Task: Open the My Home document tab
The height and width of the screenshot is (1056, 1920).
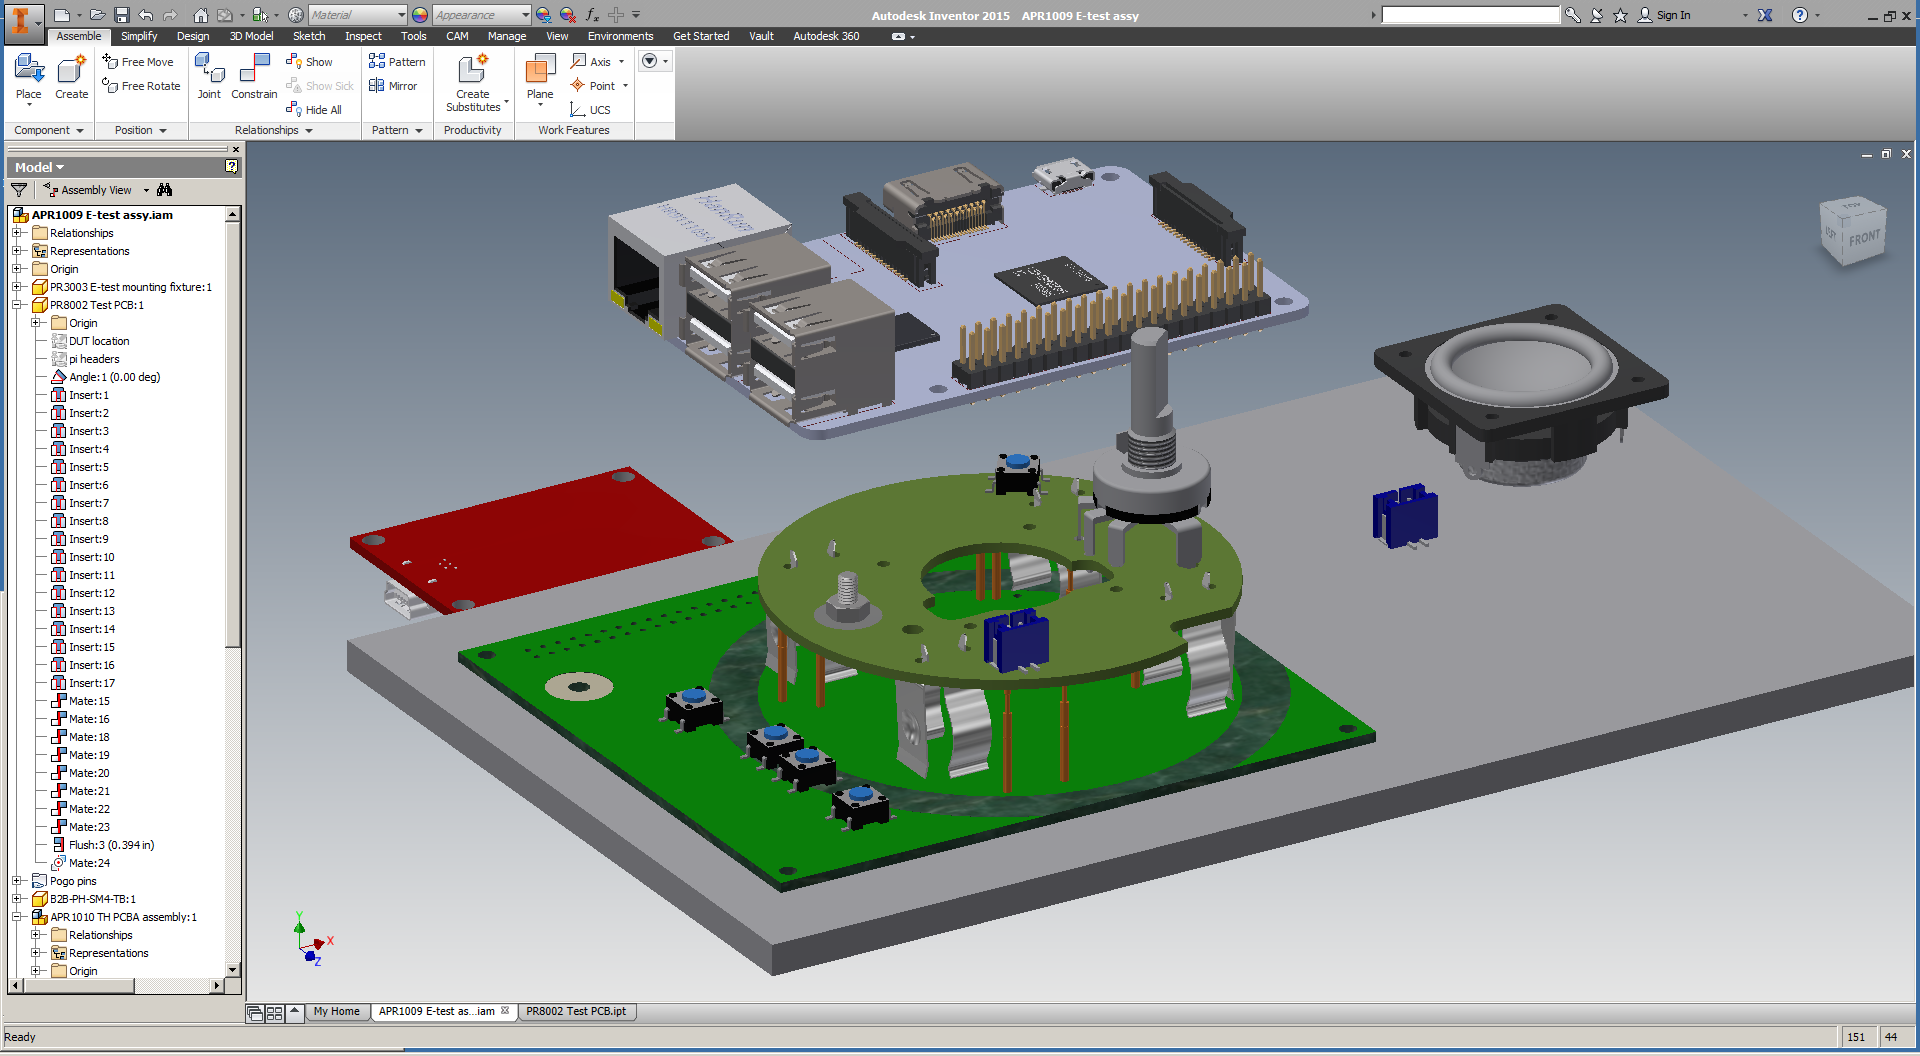Action: coord(336,1011)
